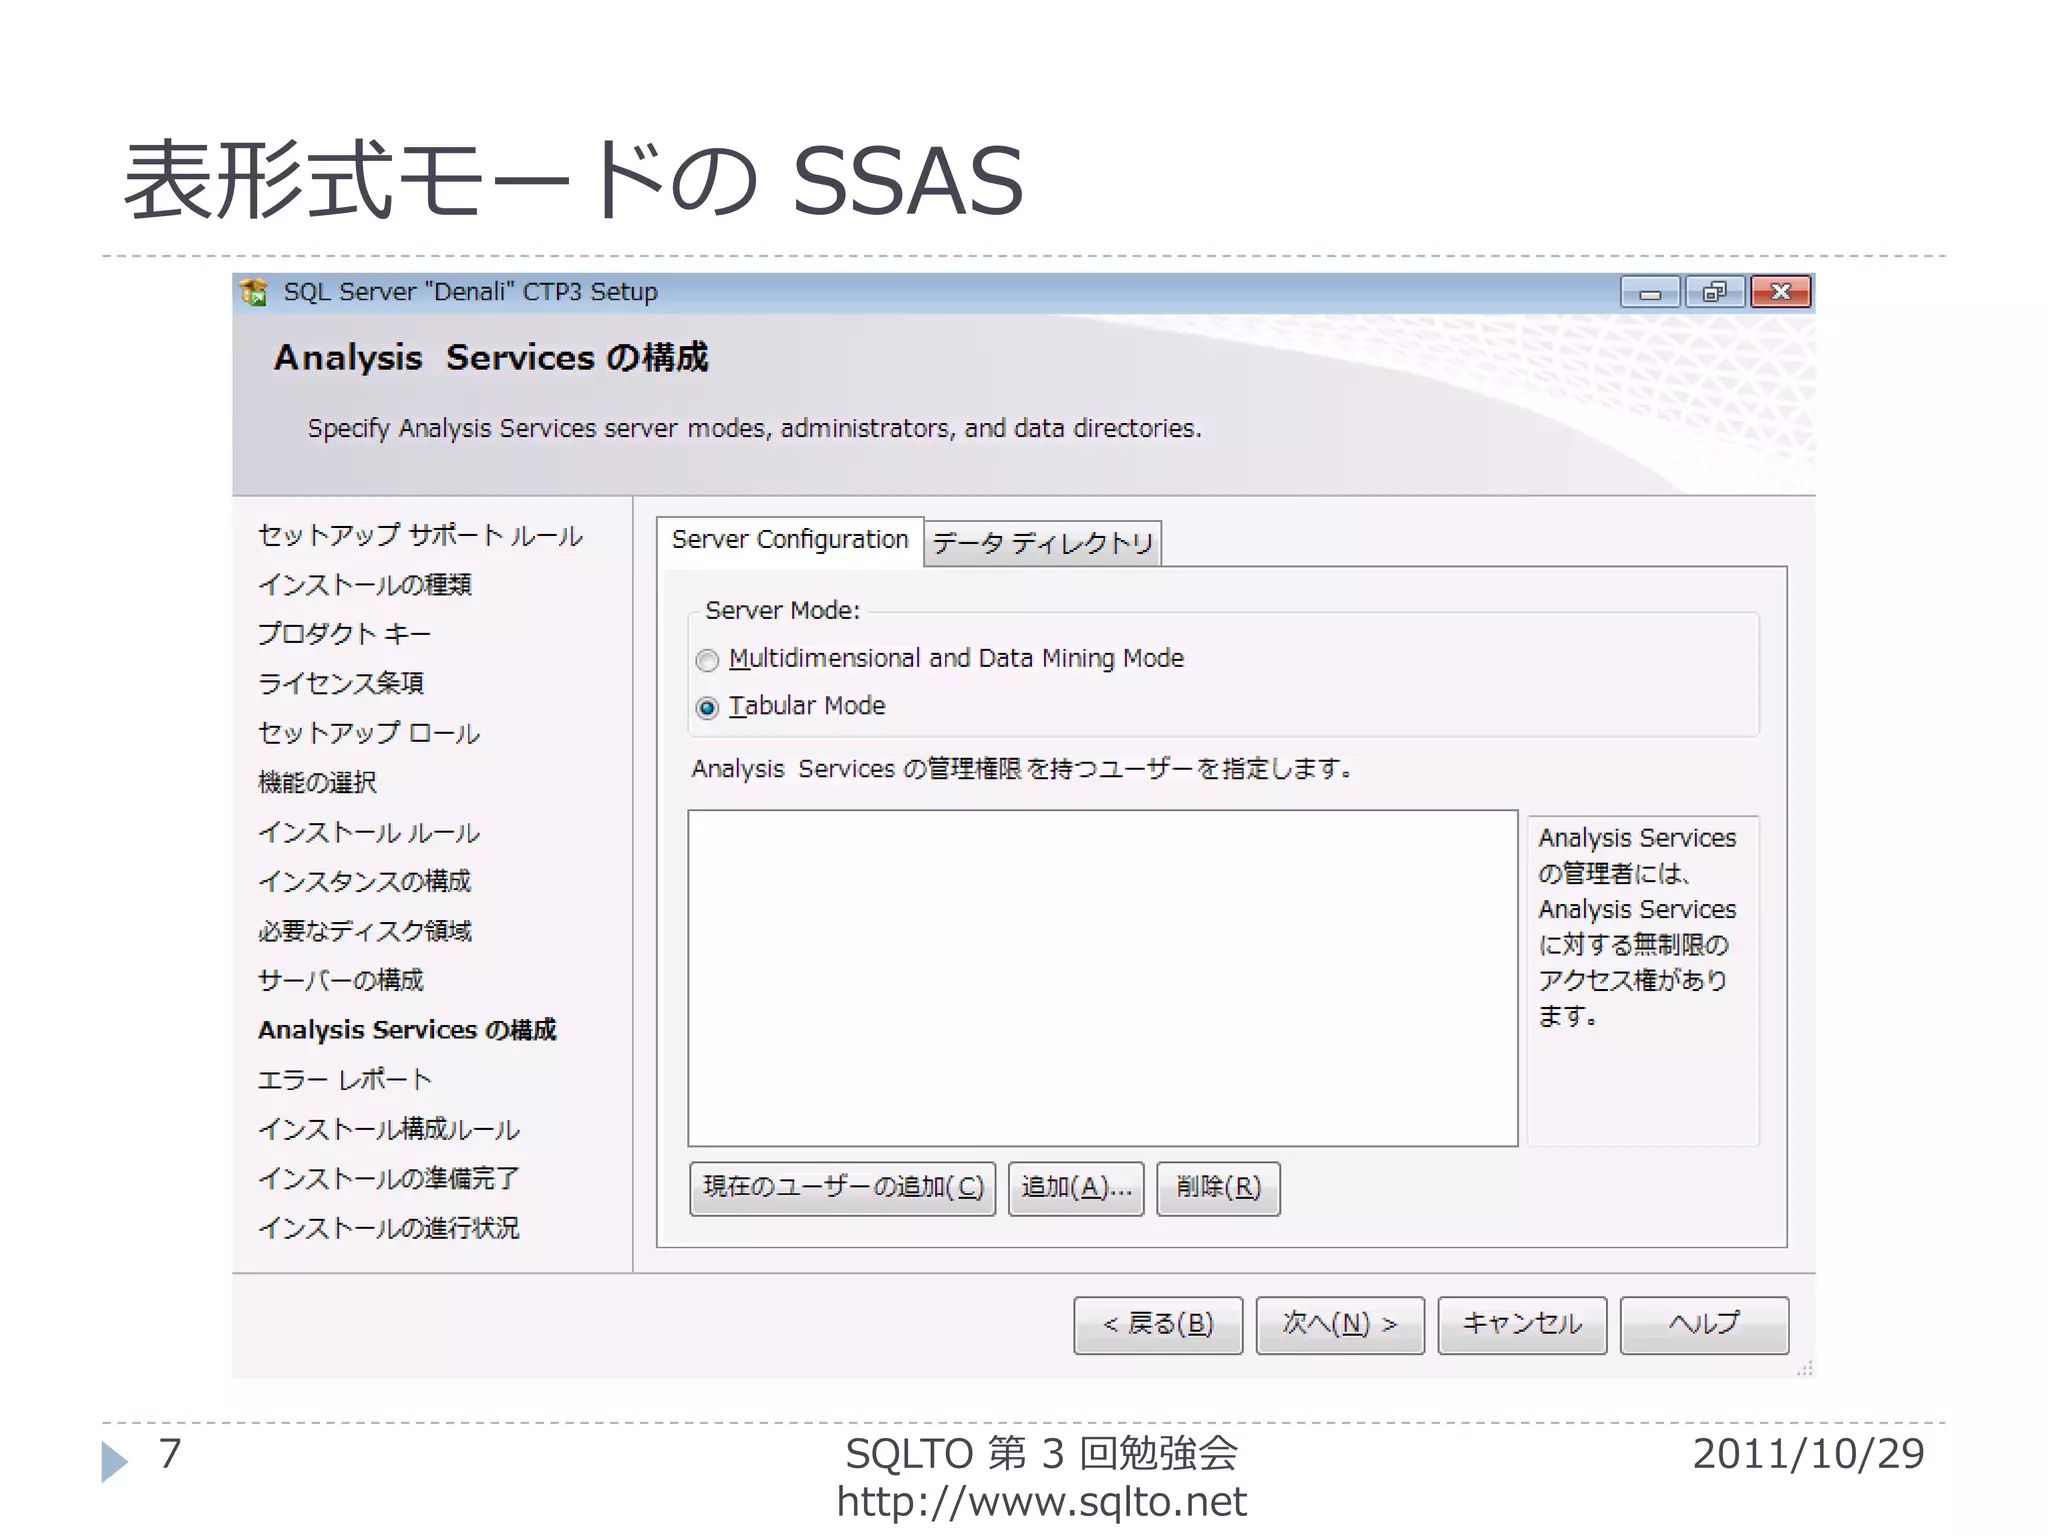Close the SQL Server Denali Setup window
2048x1536 pixels.
click(1781, 292)
